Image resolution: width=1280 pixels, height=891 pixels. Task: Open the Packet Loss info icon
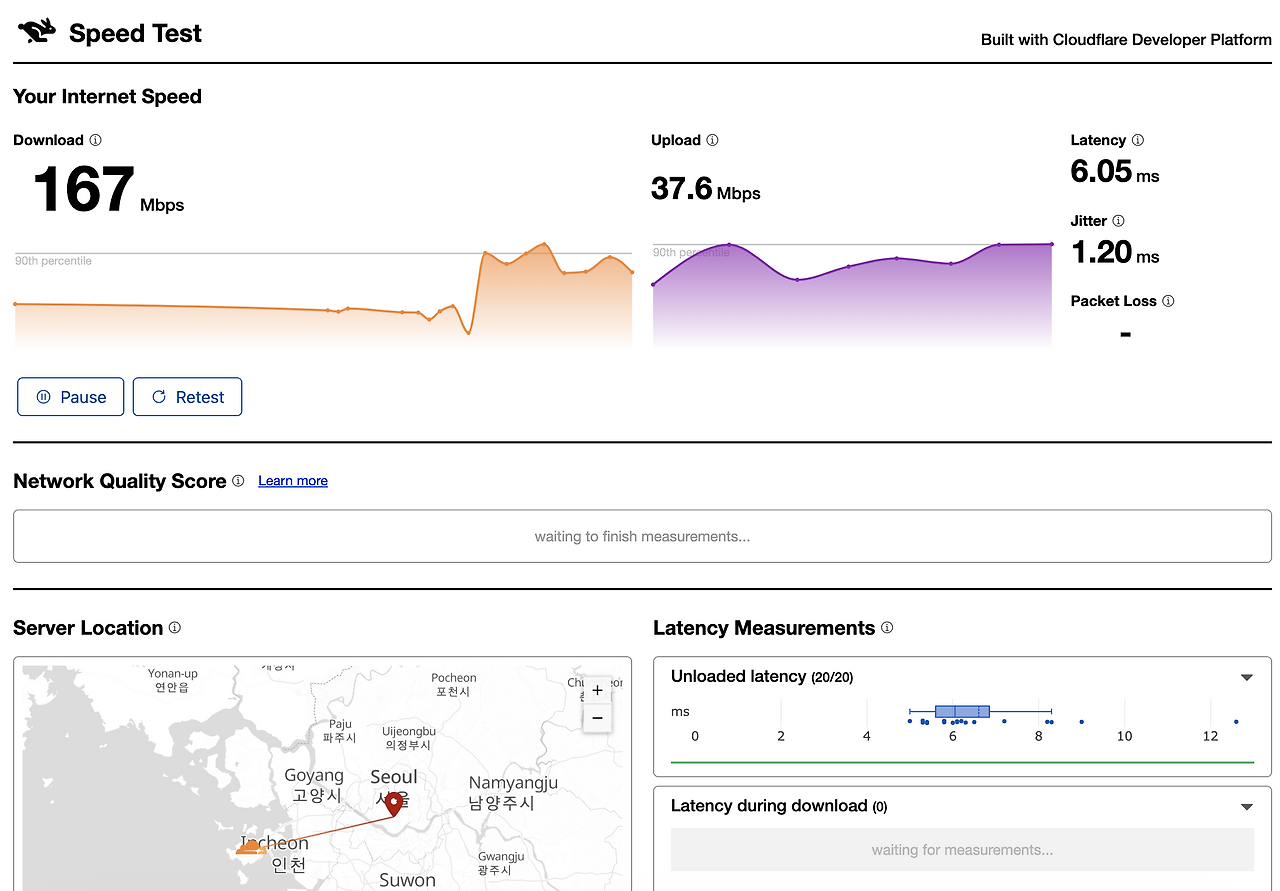[1168, 301]
